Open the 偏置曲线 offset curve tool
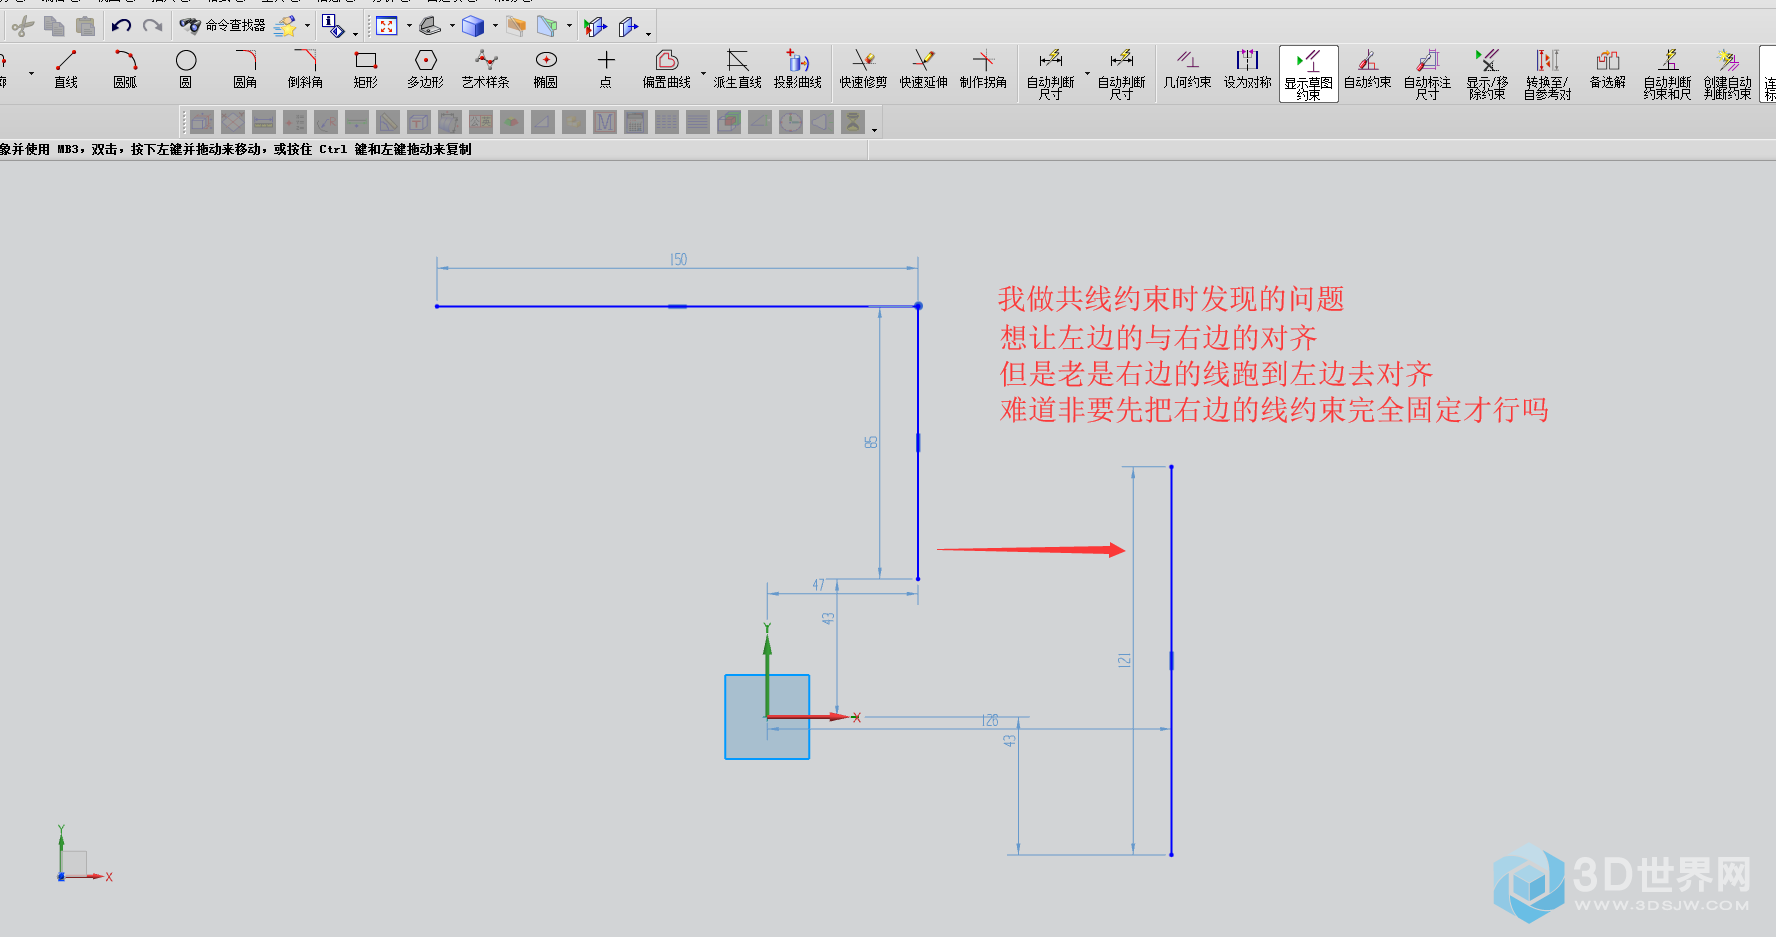This screenshot has width=1776, height=937. pos(667,71)
